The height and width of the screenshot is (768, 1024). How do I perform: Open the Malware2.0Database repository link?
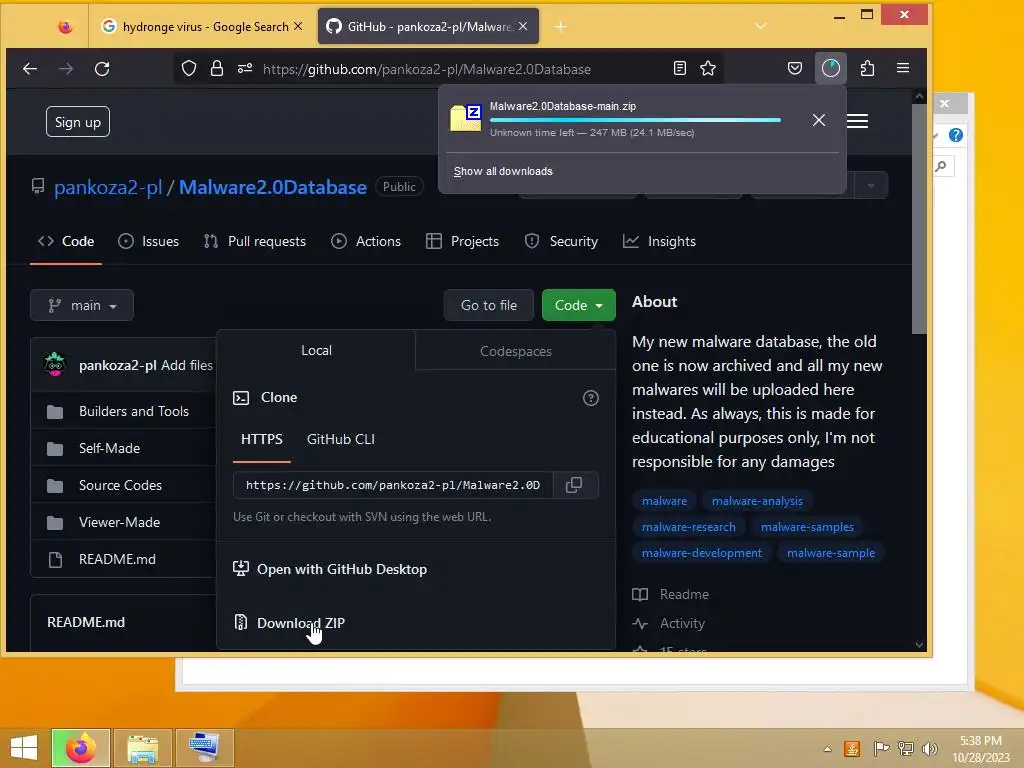(x=273, y=187)
